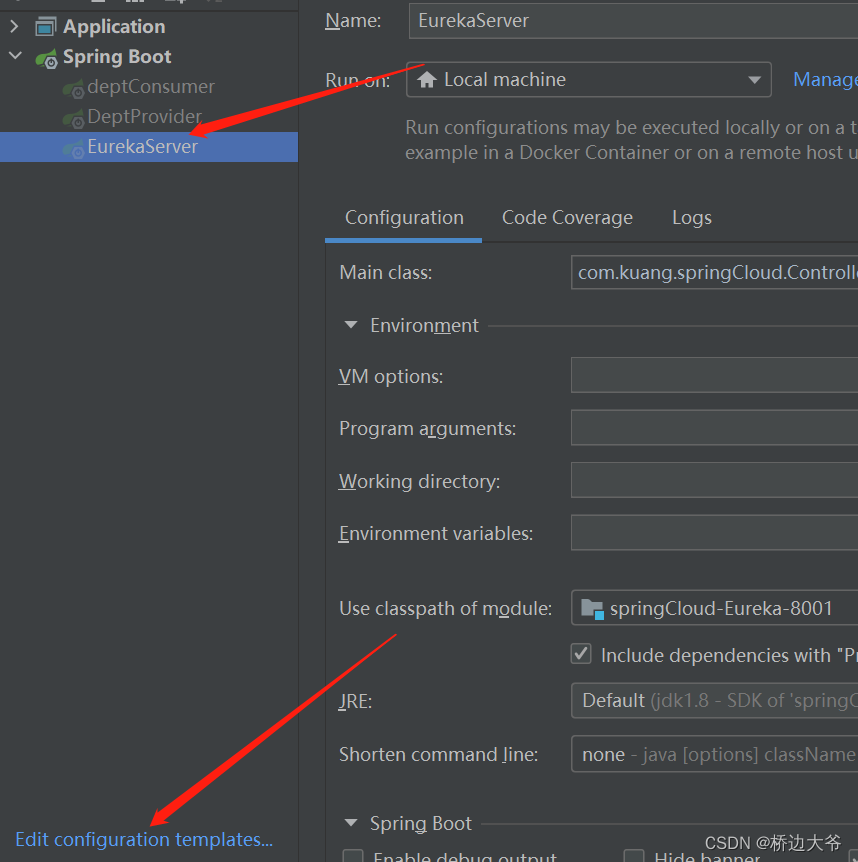The height and width of the screenshot is (862, 858).
Task: Collapse the Spring Boot configuration group
Action: [x=15, y=56]
